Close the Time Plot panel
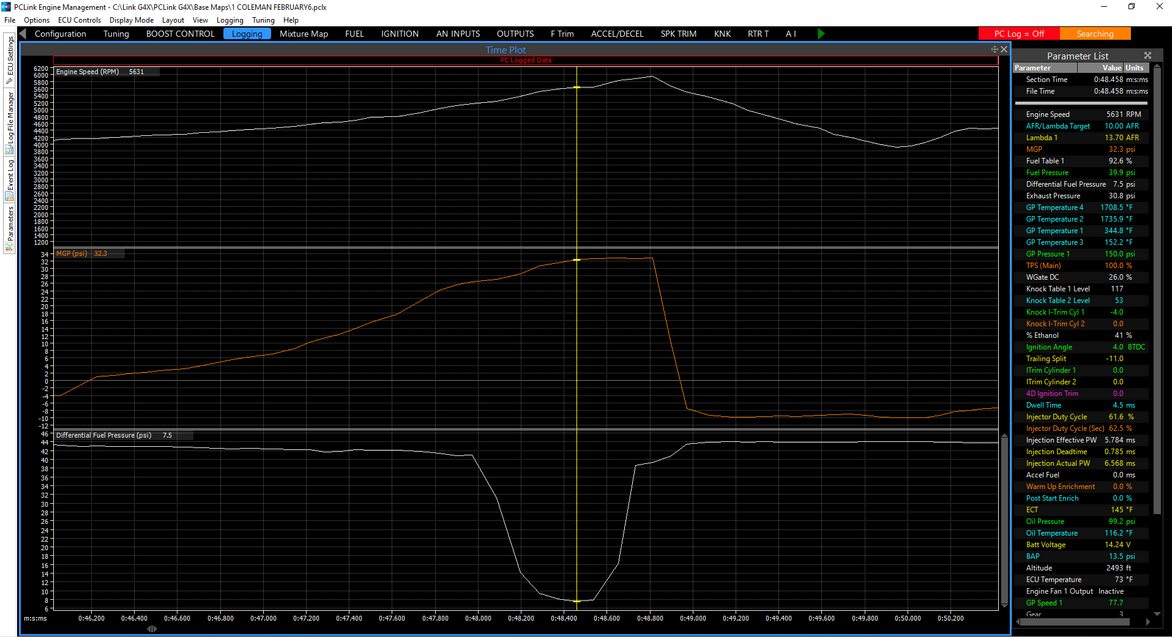 point(1004,49)
